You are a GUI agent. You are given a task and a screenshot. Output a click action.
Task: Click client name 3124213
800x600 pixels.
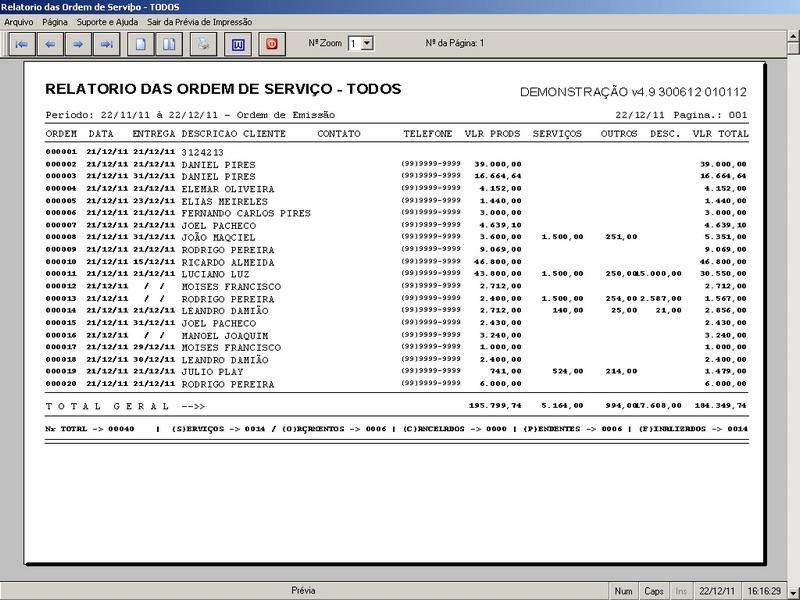coord(203,153)
